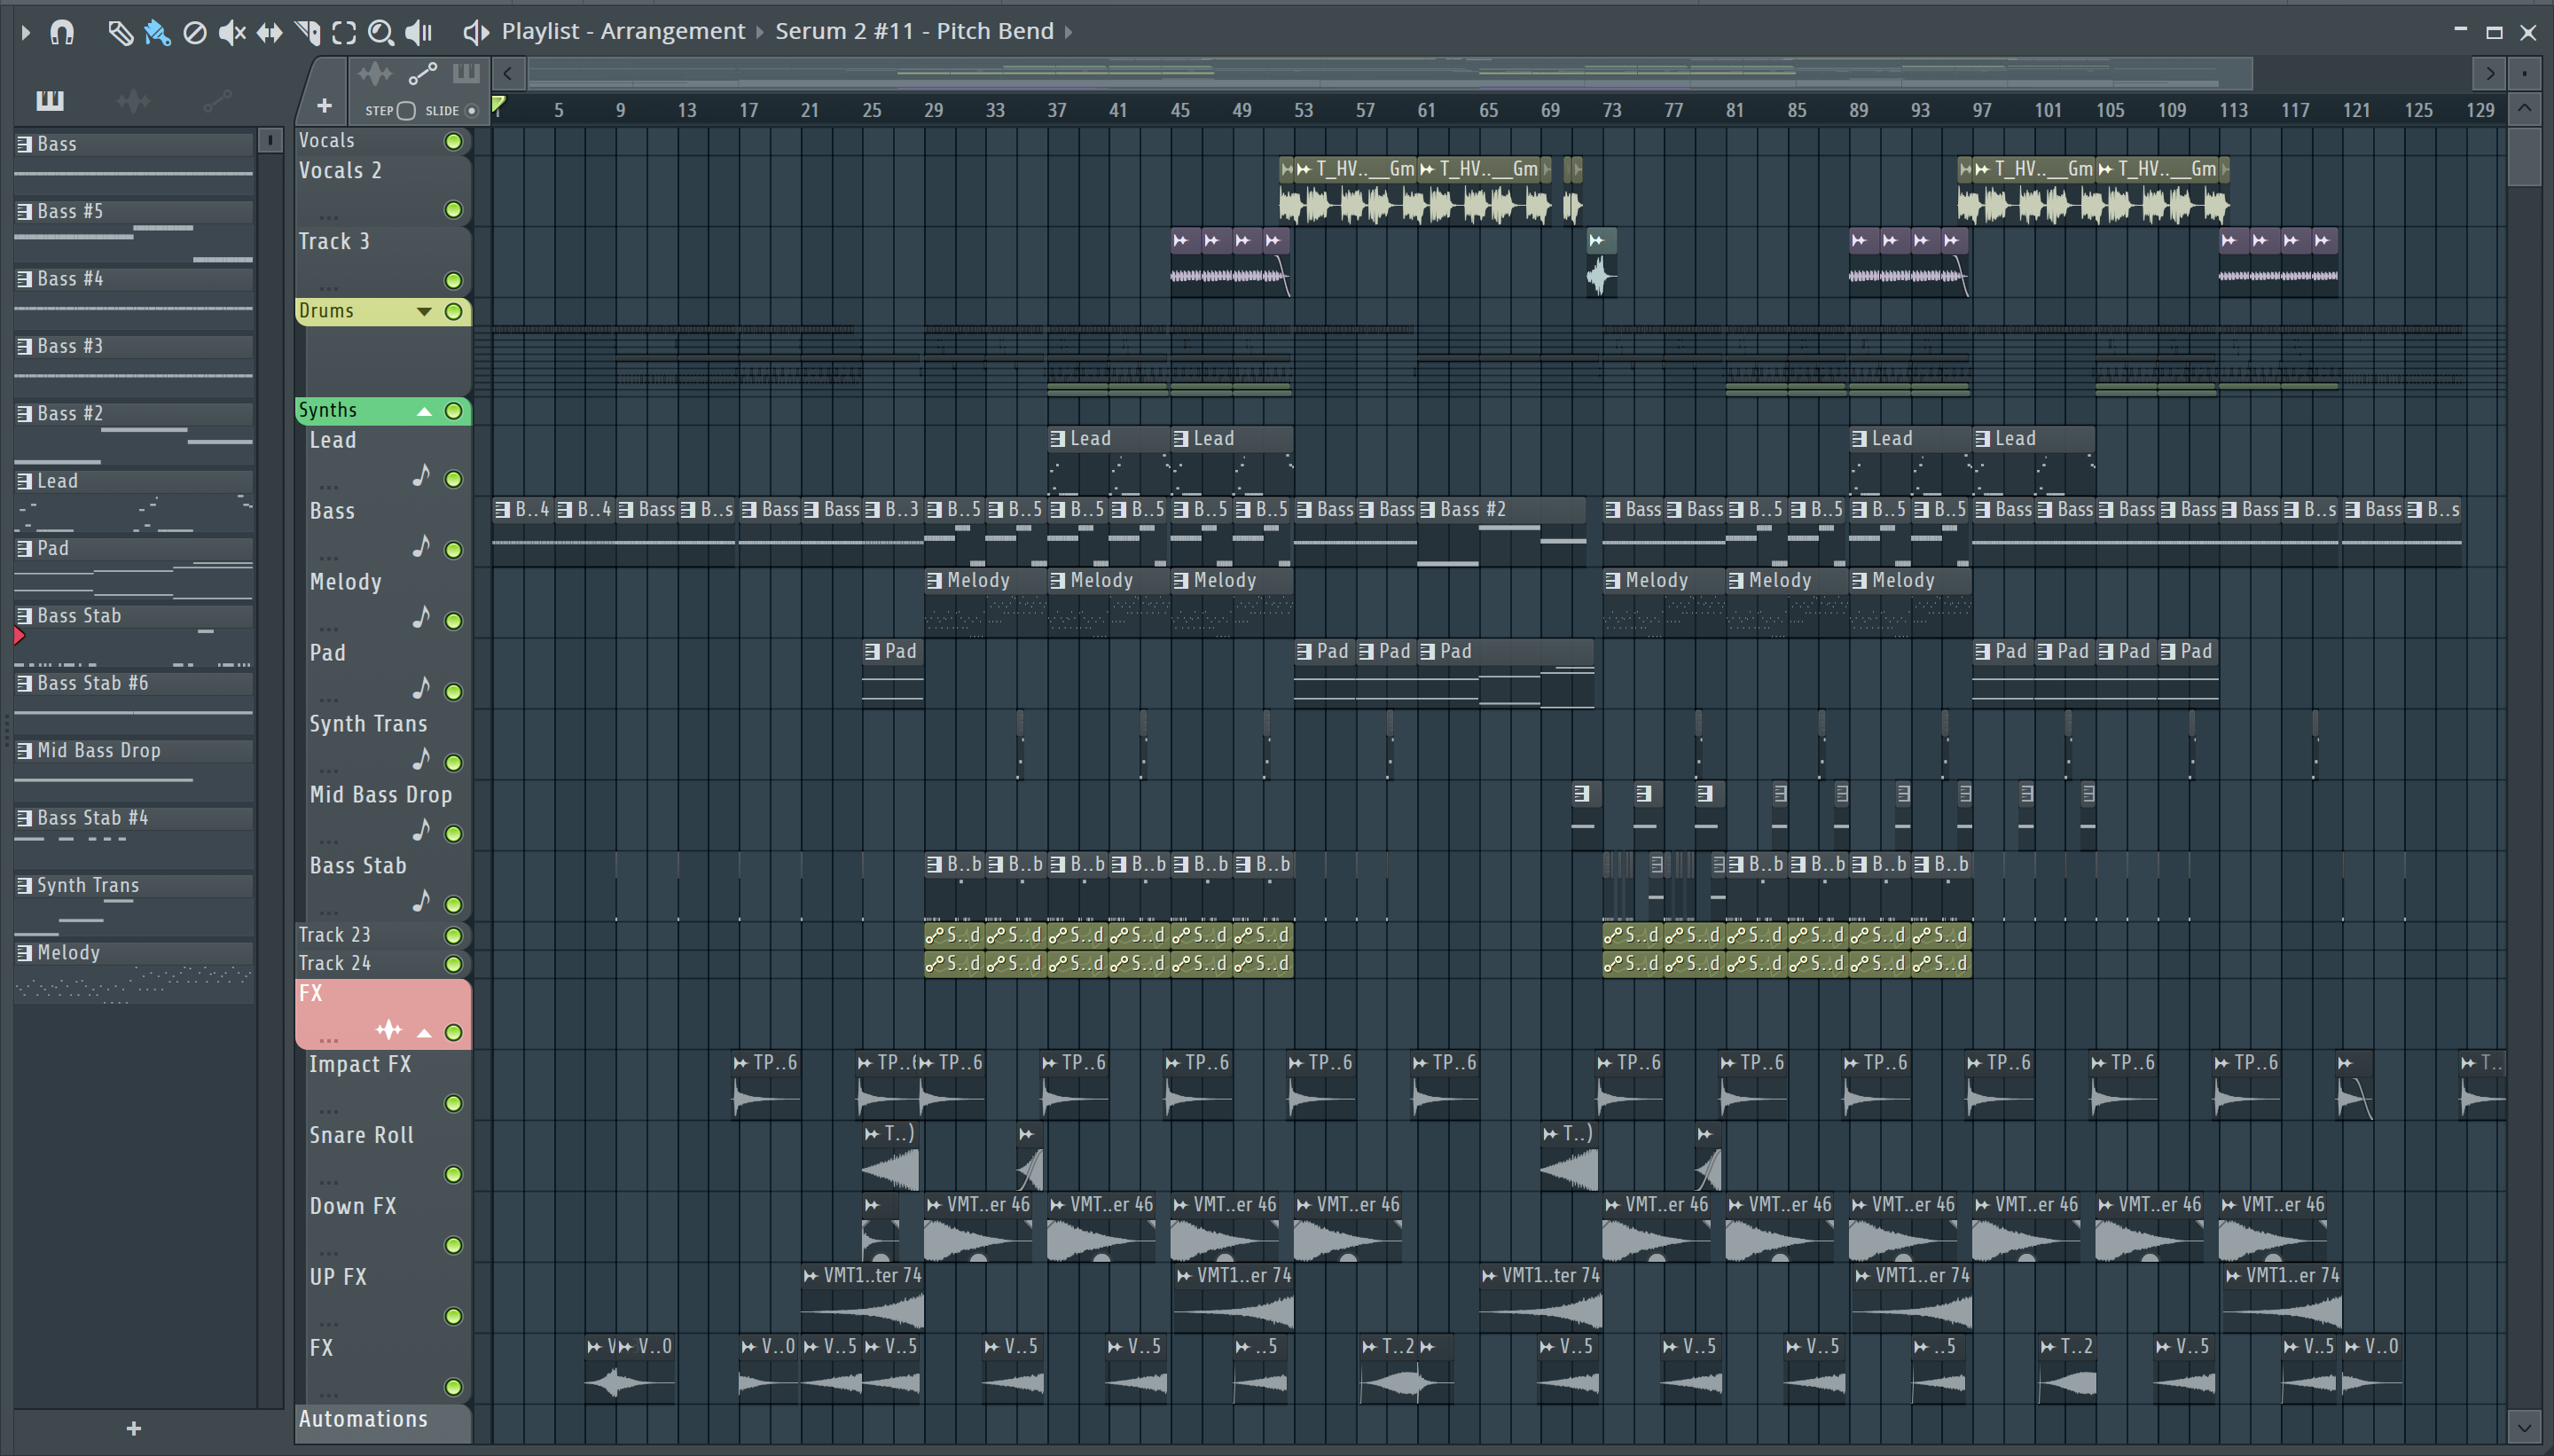
Task: Click vertical scrollbar down arrow
Action: [x=2525, y=1427]
